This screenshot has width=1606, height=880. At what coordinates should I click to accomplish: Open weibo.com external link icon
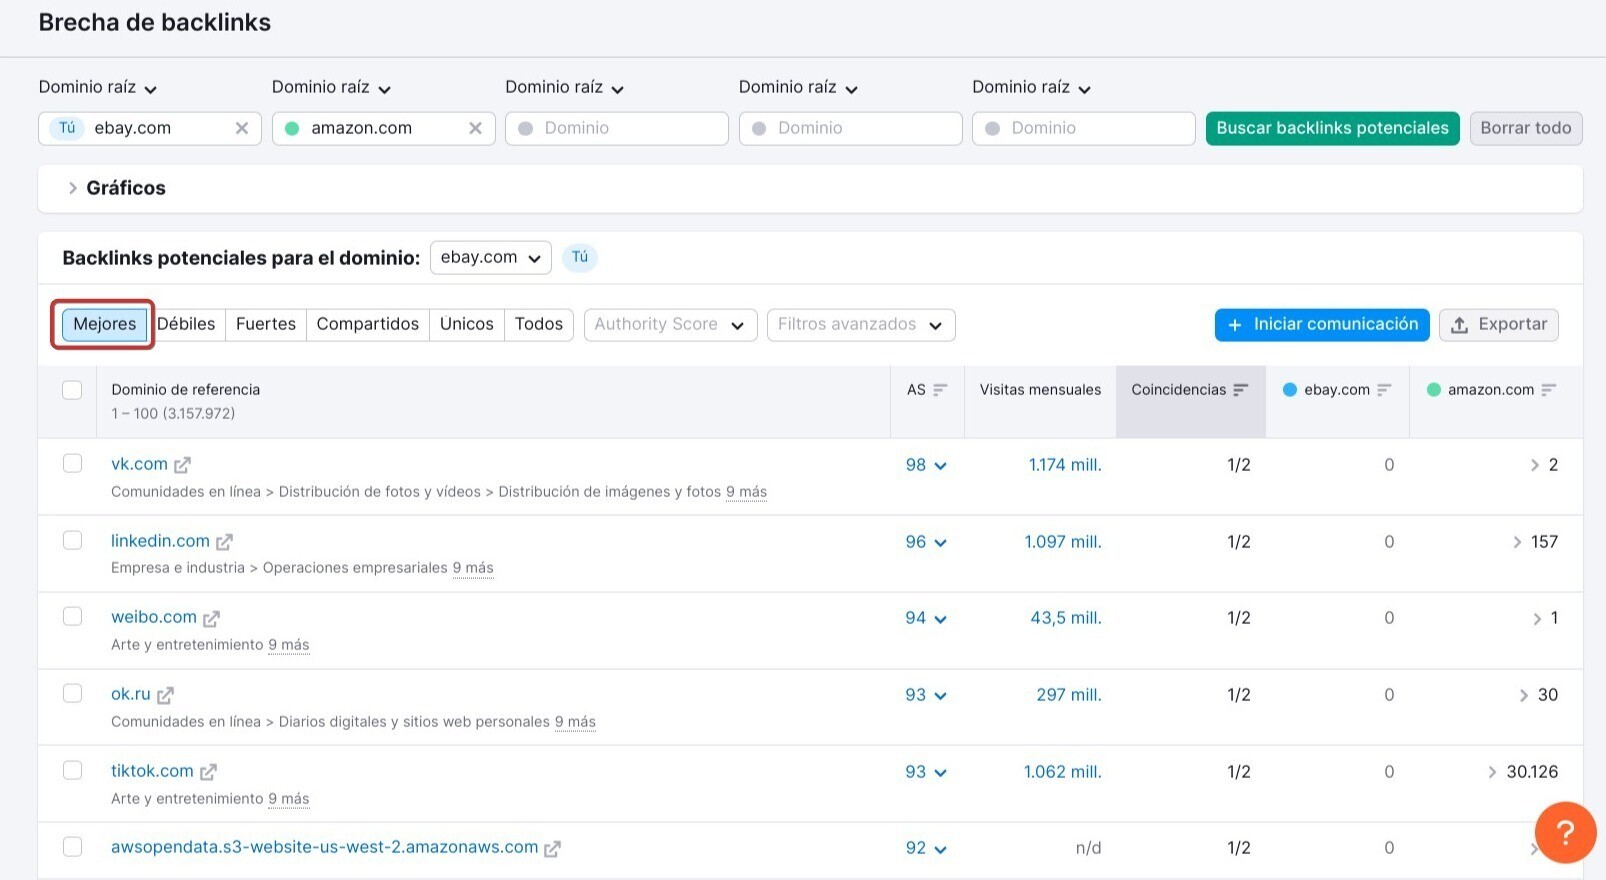coord(211,619)
